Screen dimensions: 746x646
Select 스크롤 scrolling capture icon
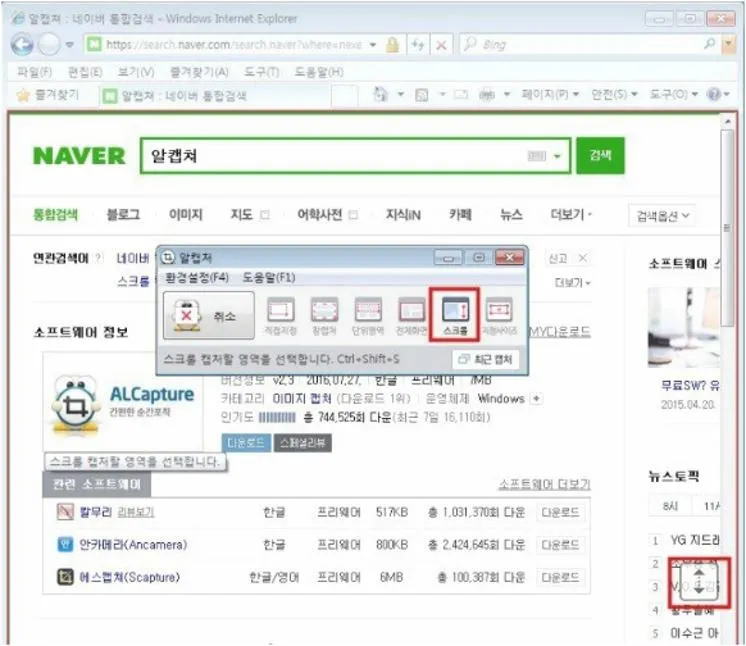455,316
